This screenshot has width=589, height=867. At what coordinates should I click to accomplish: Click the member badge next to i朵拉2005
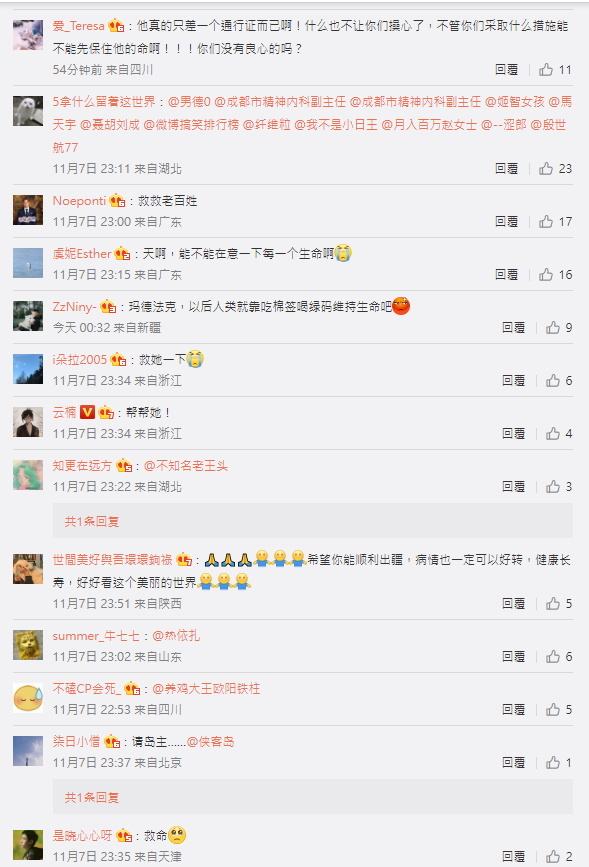[x=118, y=360]
